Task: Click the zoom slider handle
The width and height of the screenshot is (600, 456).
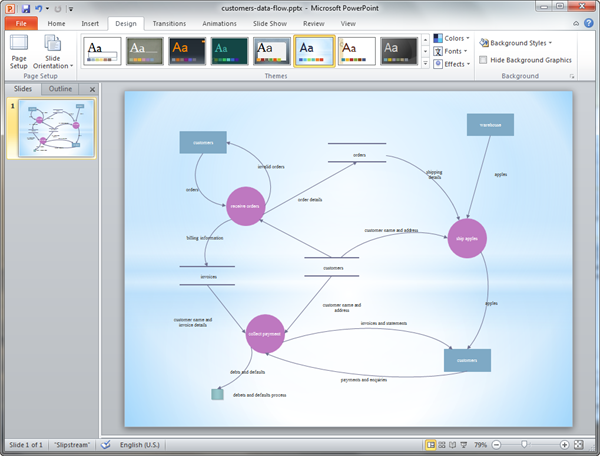Action: point(524,444)
